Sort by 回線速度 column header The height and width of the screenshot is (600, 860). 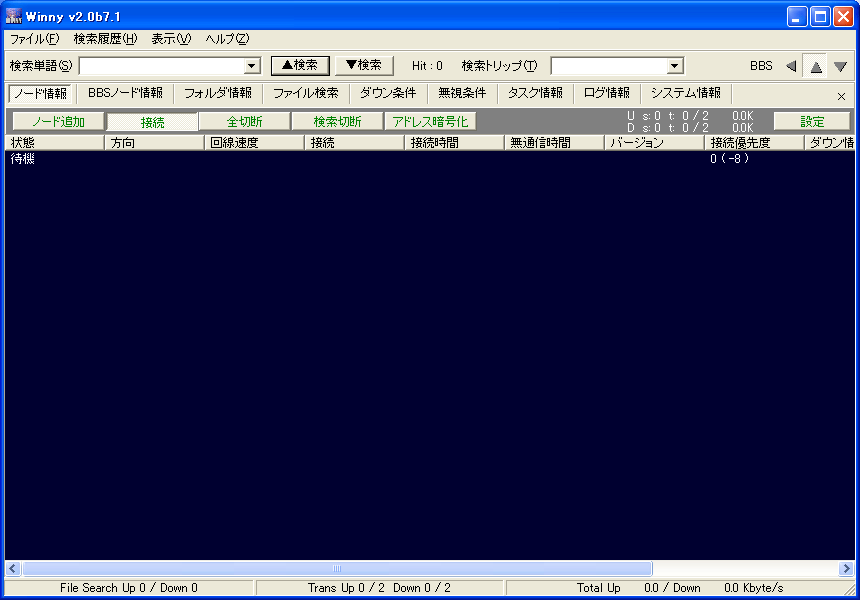(254, 143)
